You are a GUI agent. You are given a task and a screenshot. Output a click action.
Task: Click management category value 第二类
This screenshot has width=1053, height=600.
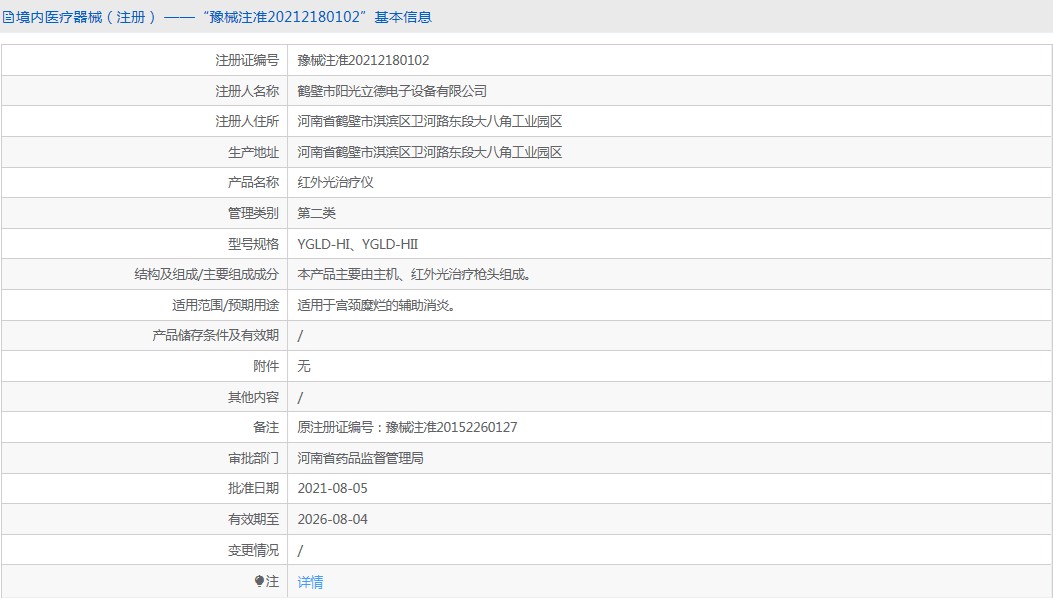coord(316,214)
